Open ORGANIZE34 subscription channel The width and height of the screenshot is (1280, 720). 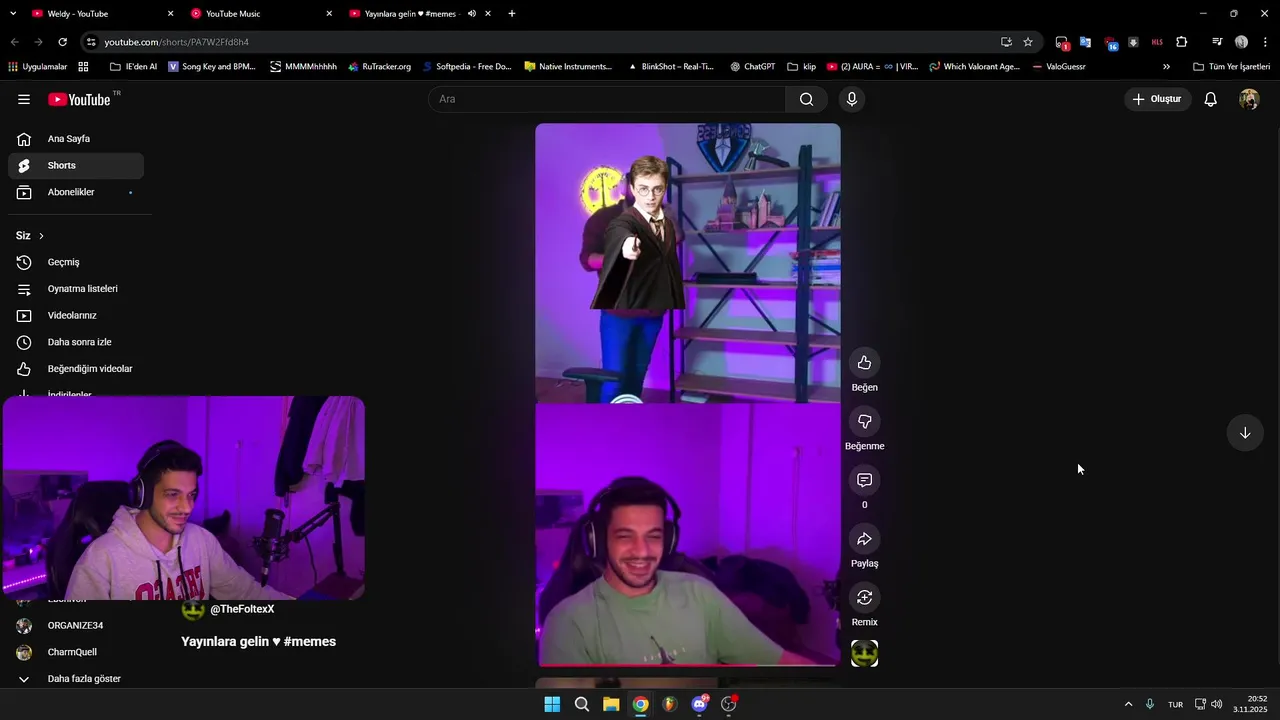[76, 626]
